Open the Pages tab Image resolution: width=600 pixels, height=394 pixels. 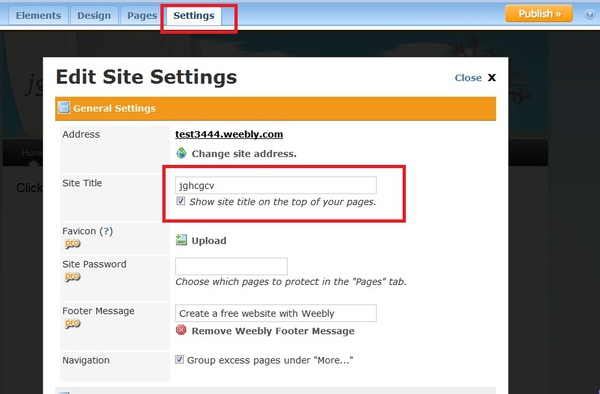142,15
